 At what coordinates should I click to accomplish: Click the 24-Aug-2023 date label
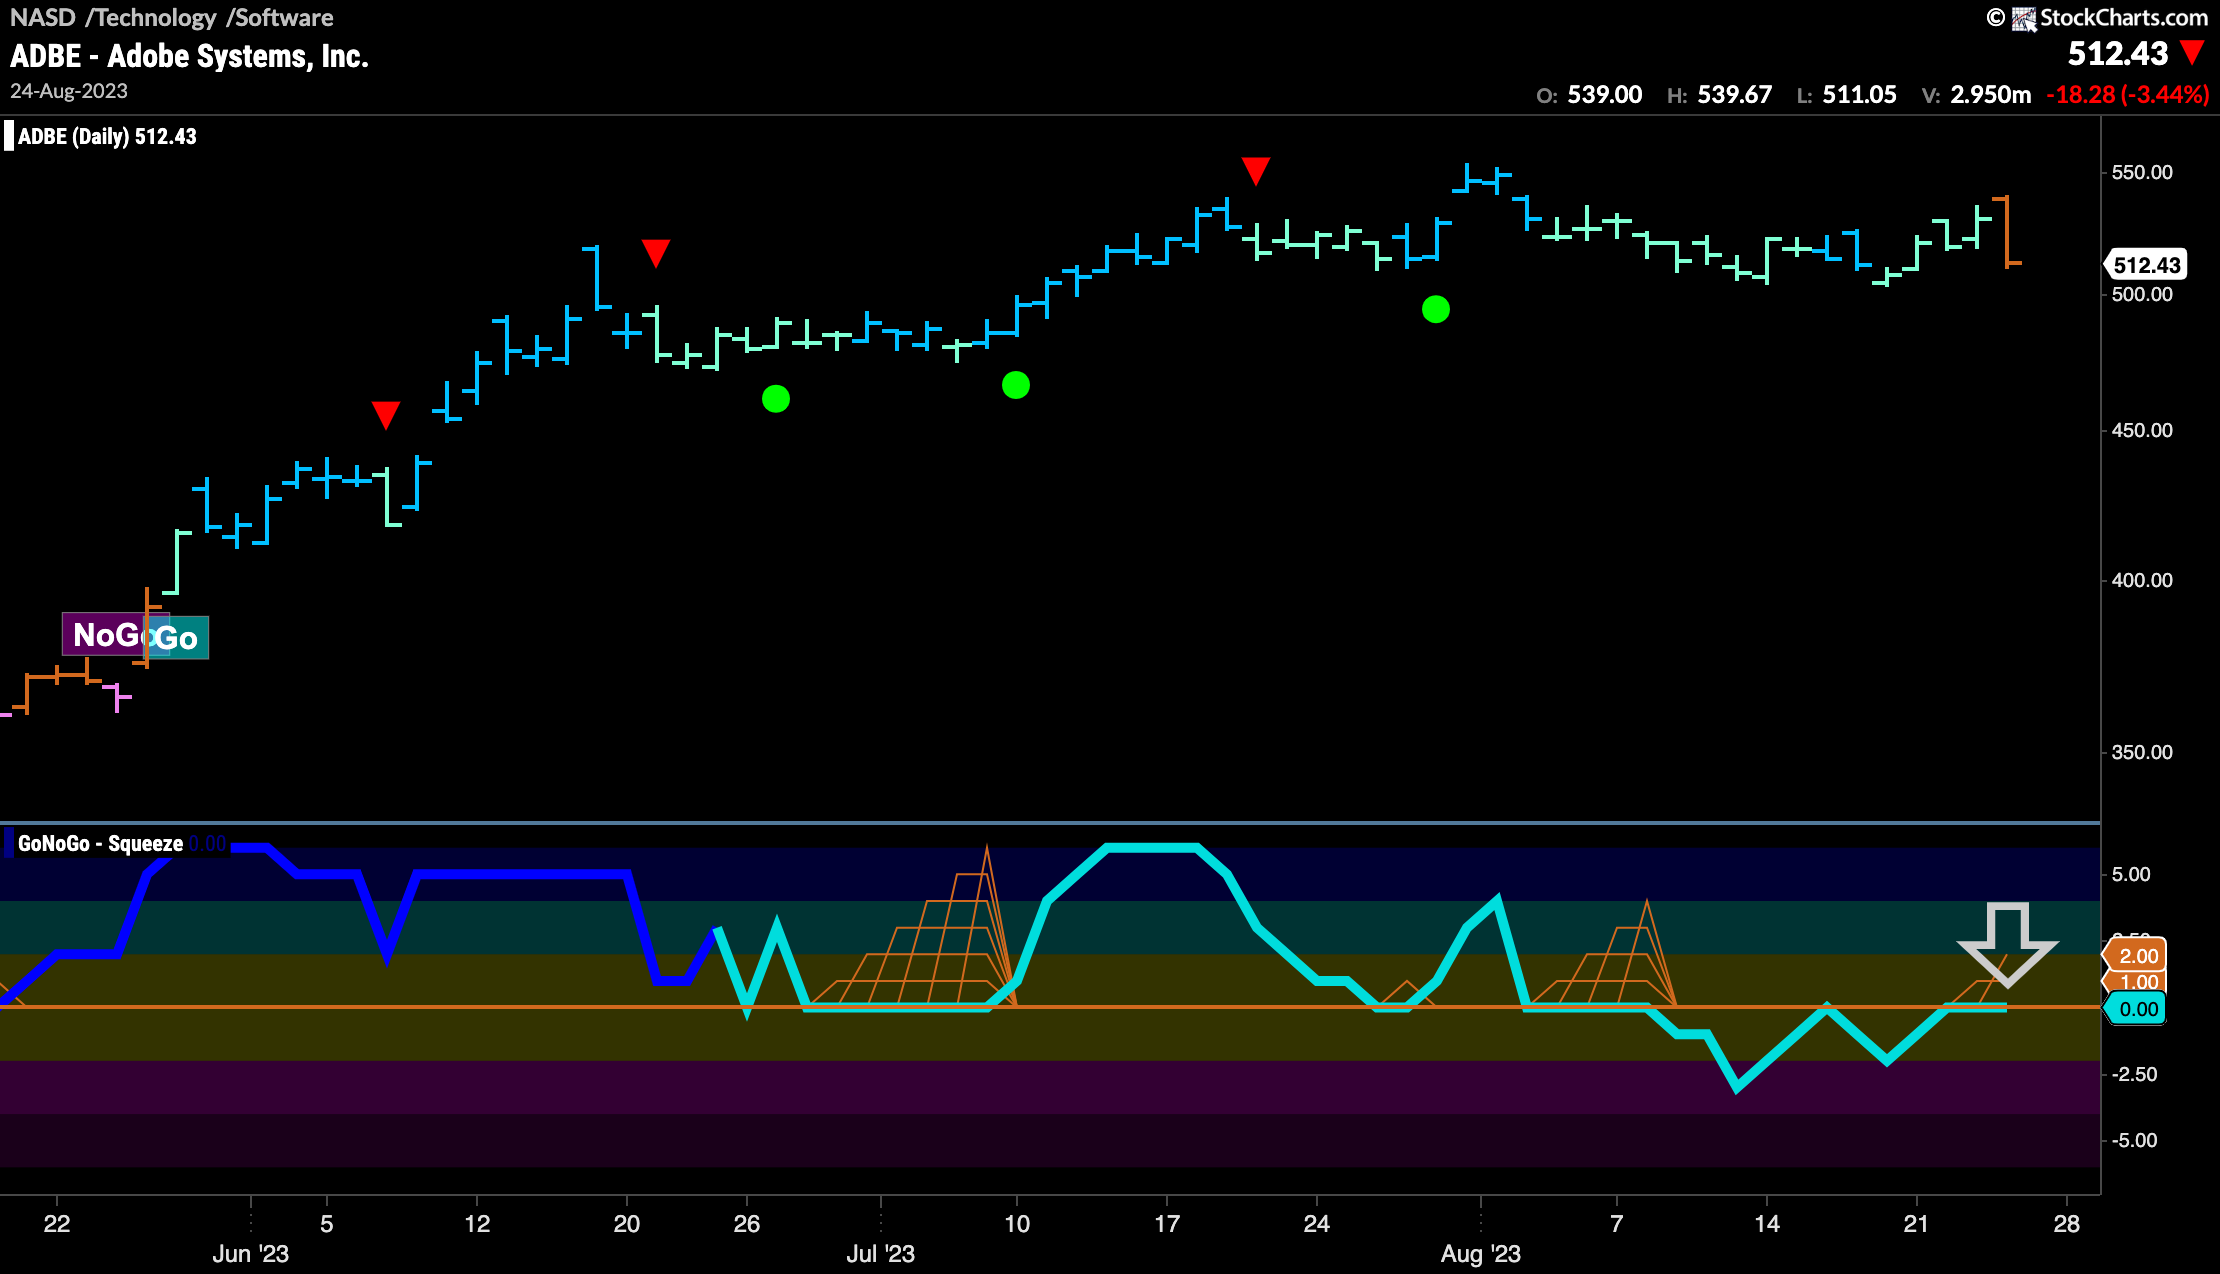(69, 91)
